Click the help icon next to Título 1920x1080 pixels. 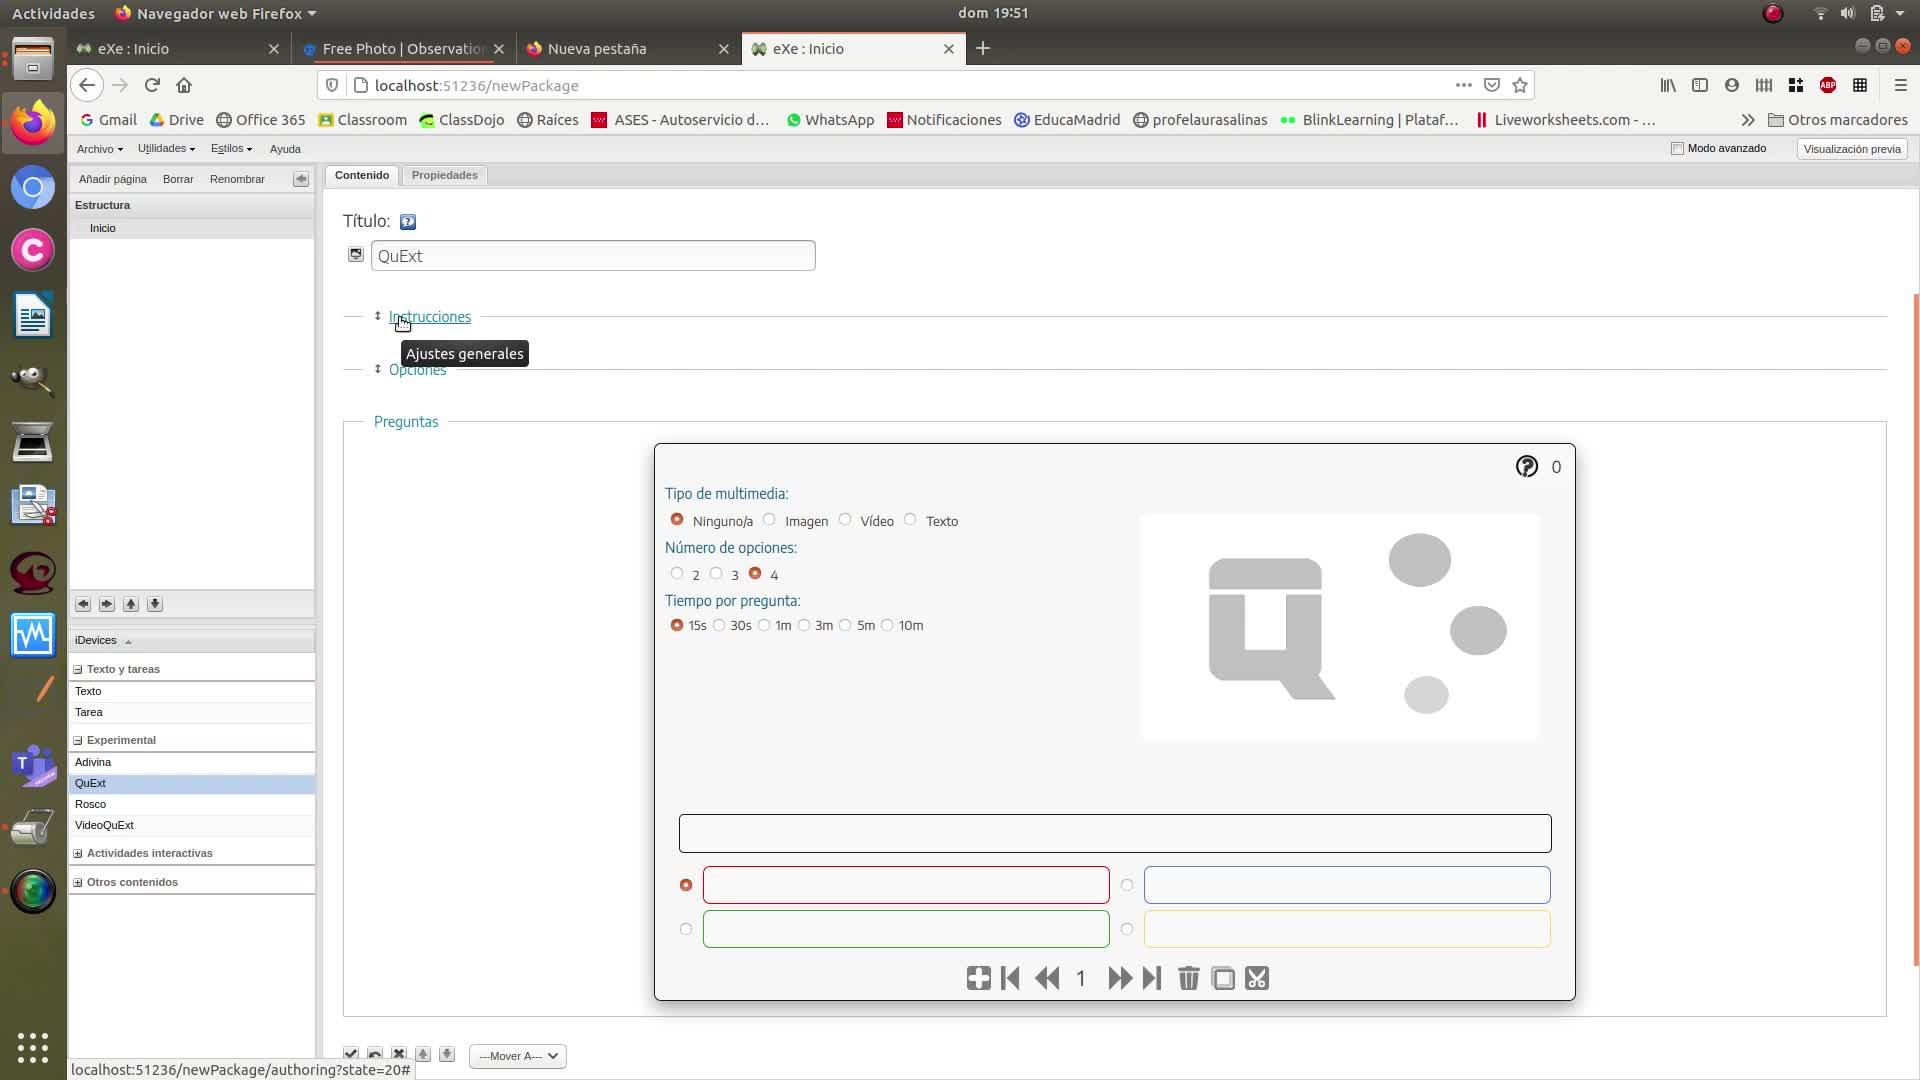click(408, 222)
